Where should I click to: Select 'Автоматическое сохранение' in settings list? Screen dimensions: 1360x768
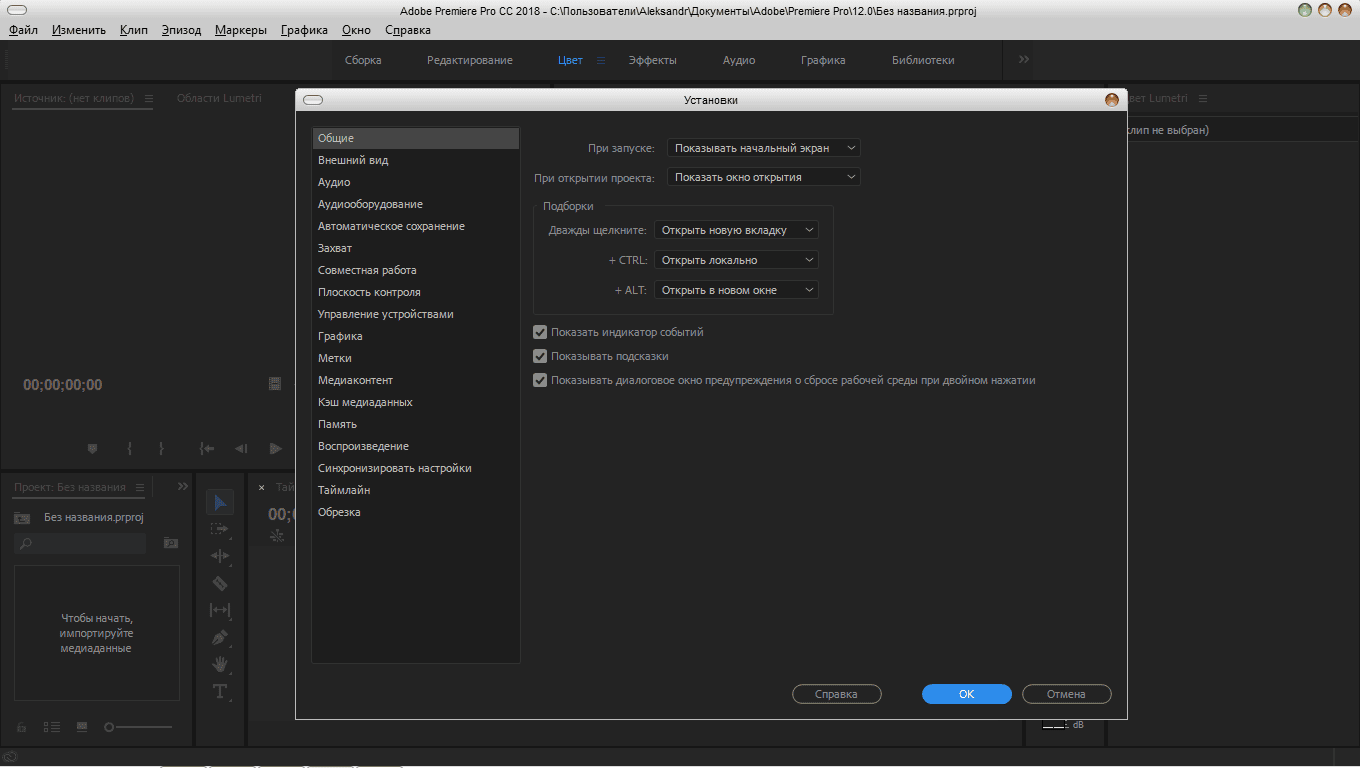(x=391, y=226)
